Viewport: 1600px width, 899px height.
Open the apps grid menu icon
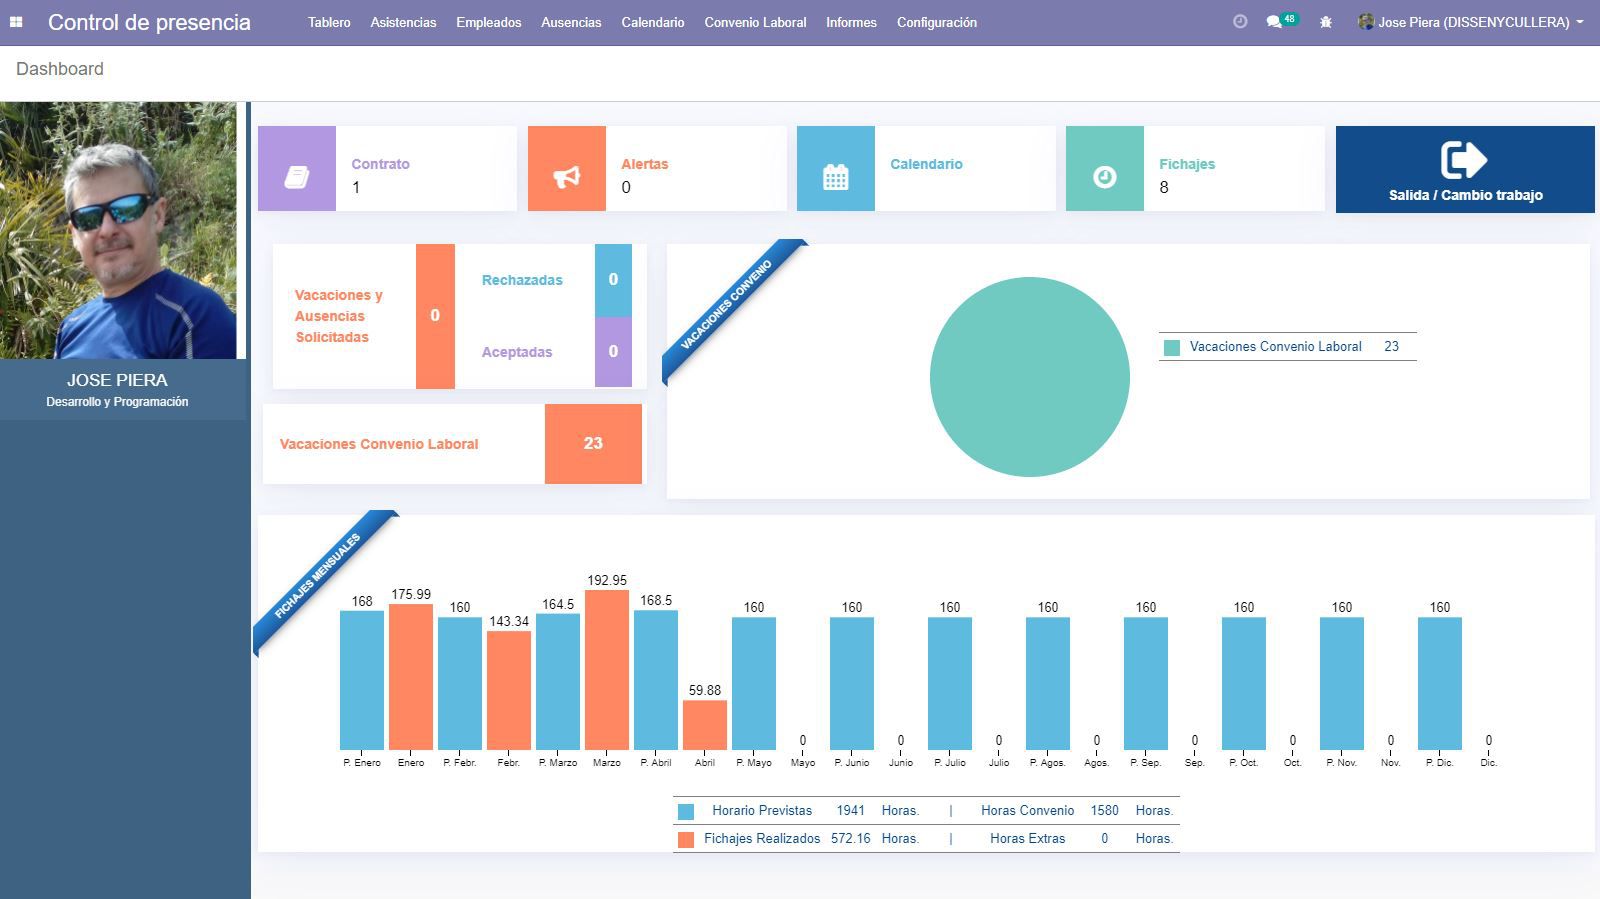16,22
